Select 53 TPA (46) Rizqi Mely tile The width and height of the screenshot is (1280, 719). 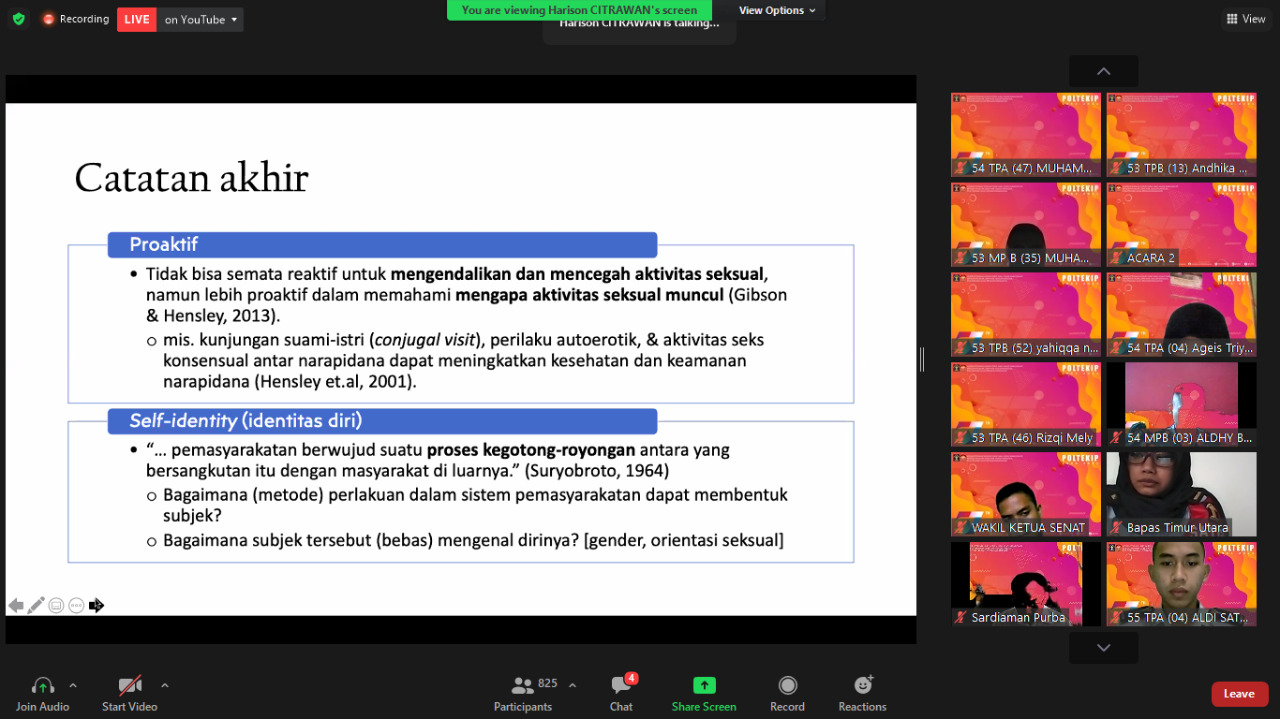coord(1026,405)
